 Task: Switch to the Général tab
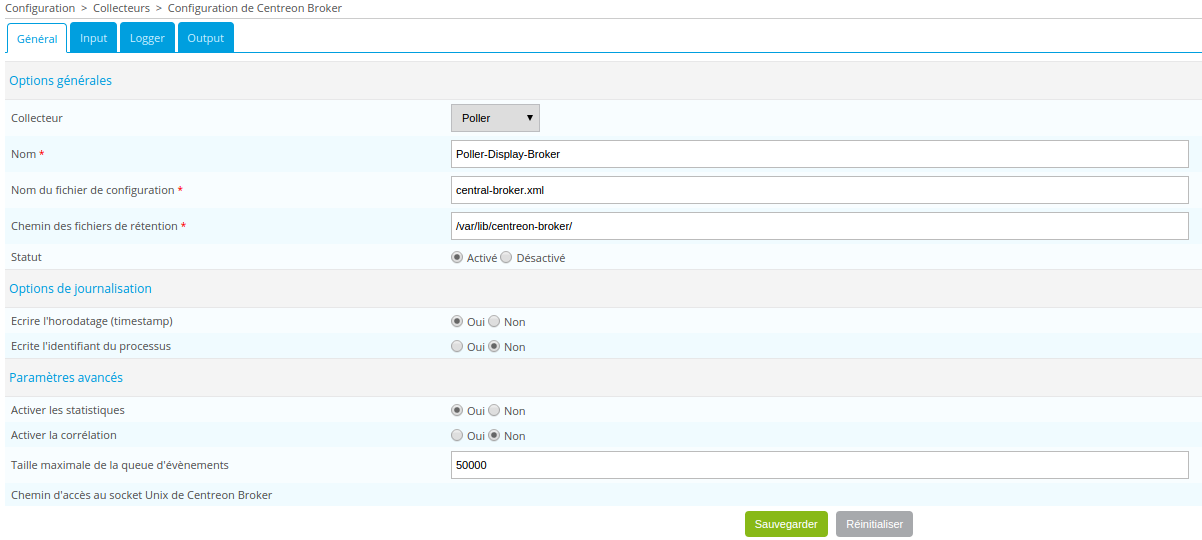pyautogui.click(x=38, y=39)
